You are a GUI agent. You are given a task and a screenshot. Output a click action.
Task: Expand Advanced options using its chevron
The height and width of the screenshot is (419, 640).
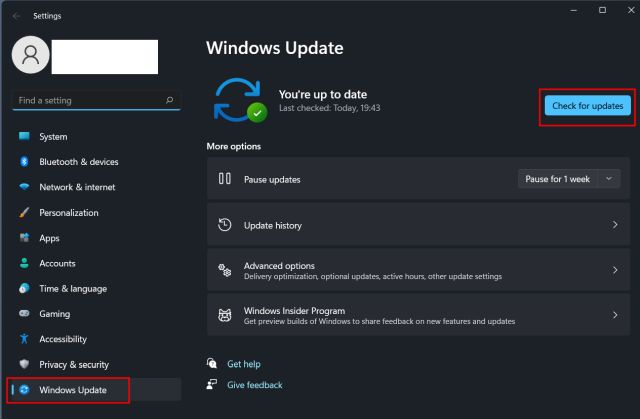pyautogui.click(x=614, y=270)
